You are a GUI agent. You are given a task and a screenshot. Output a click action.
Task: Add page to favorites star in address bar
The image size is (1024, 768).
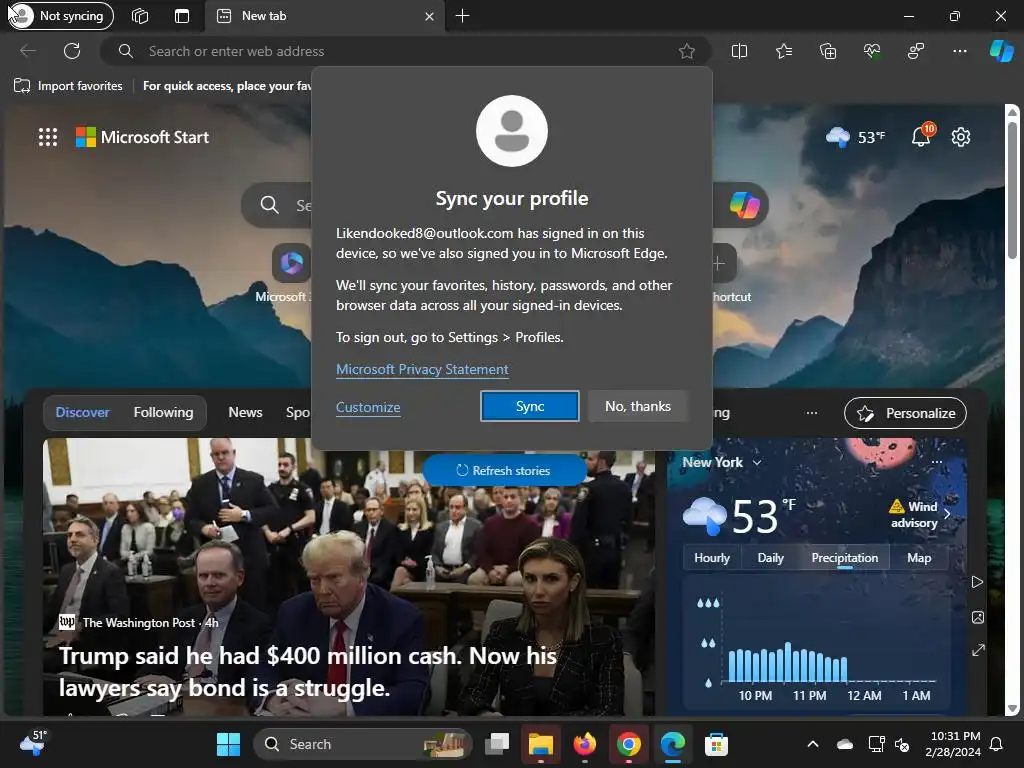click(x=686, y=51)
